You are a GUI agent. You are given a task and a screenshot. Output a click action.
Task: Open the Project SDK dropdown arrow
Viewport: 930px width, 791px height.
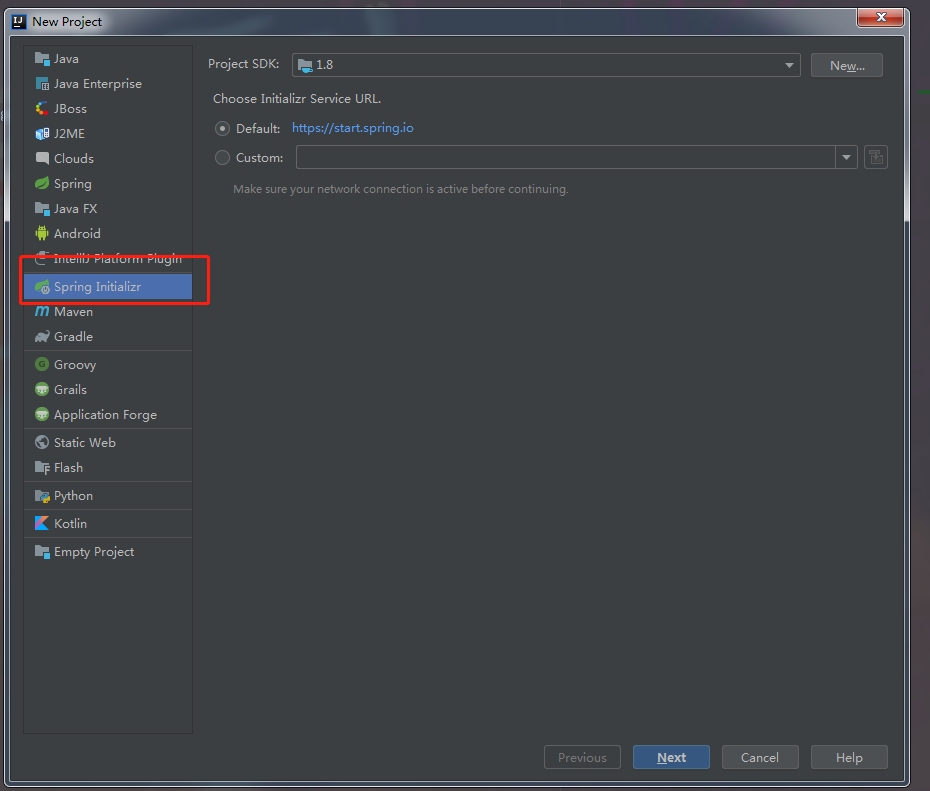789,65
